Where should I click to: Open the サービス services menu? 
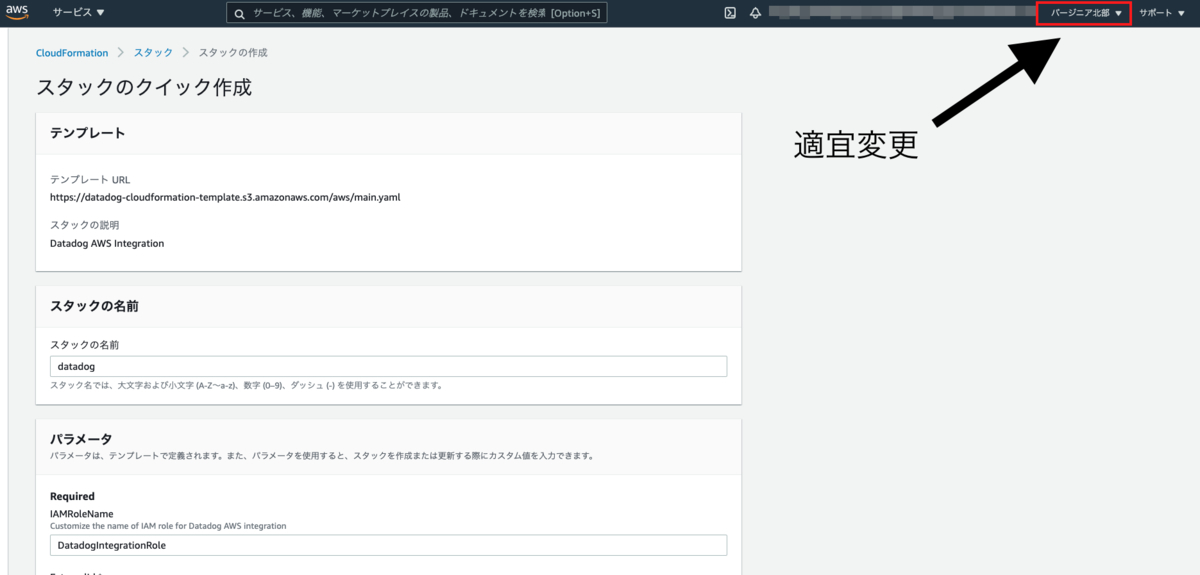click(78, 13)
